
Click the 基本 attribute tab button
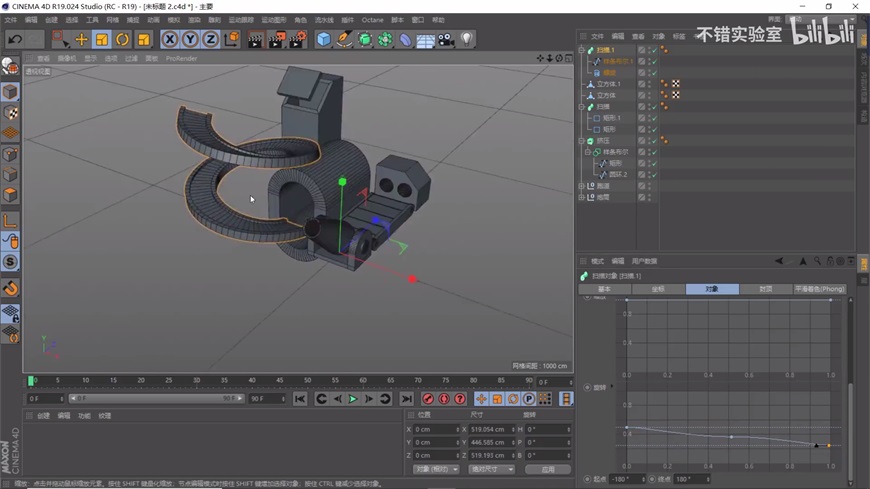[604, 289]
